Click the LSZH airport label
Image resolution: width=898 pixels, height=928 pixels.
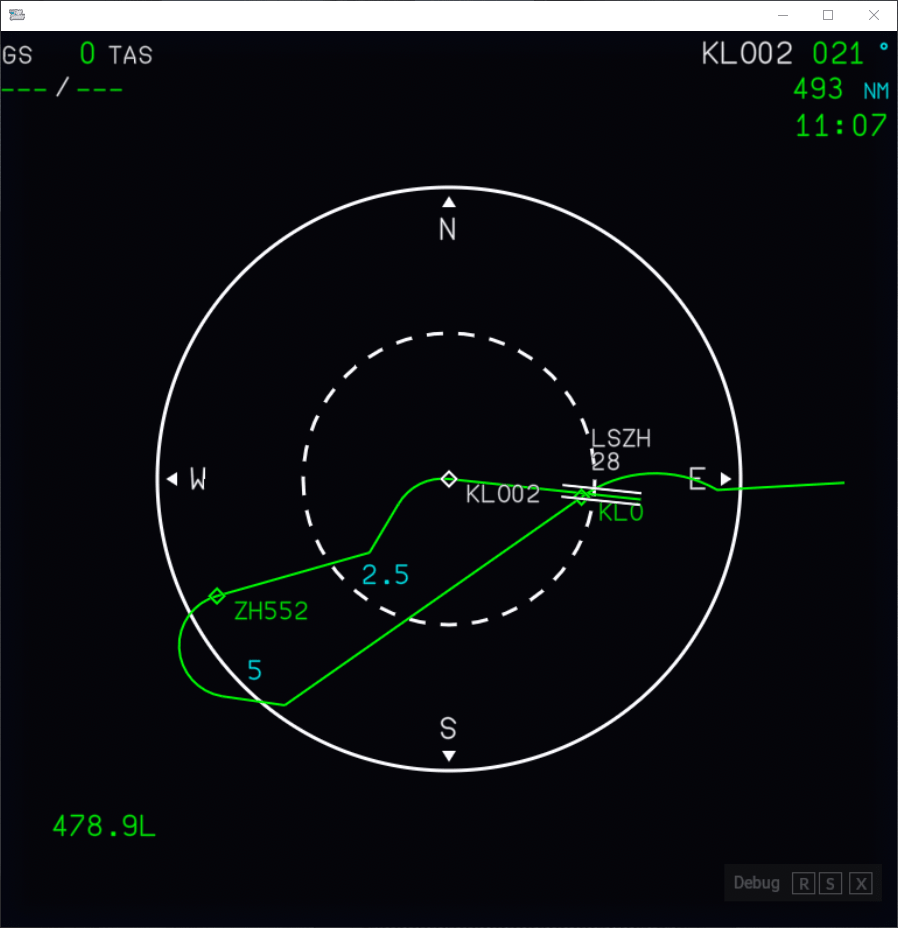[x=621, y=438]
